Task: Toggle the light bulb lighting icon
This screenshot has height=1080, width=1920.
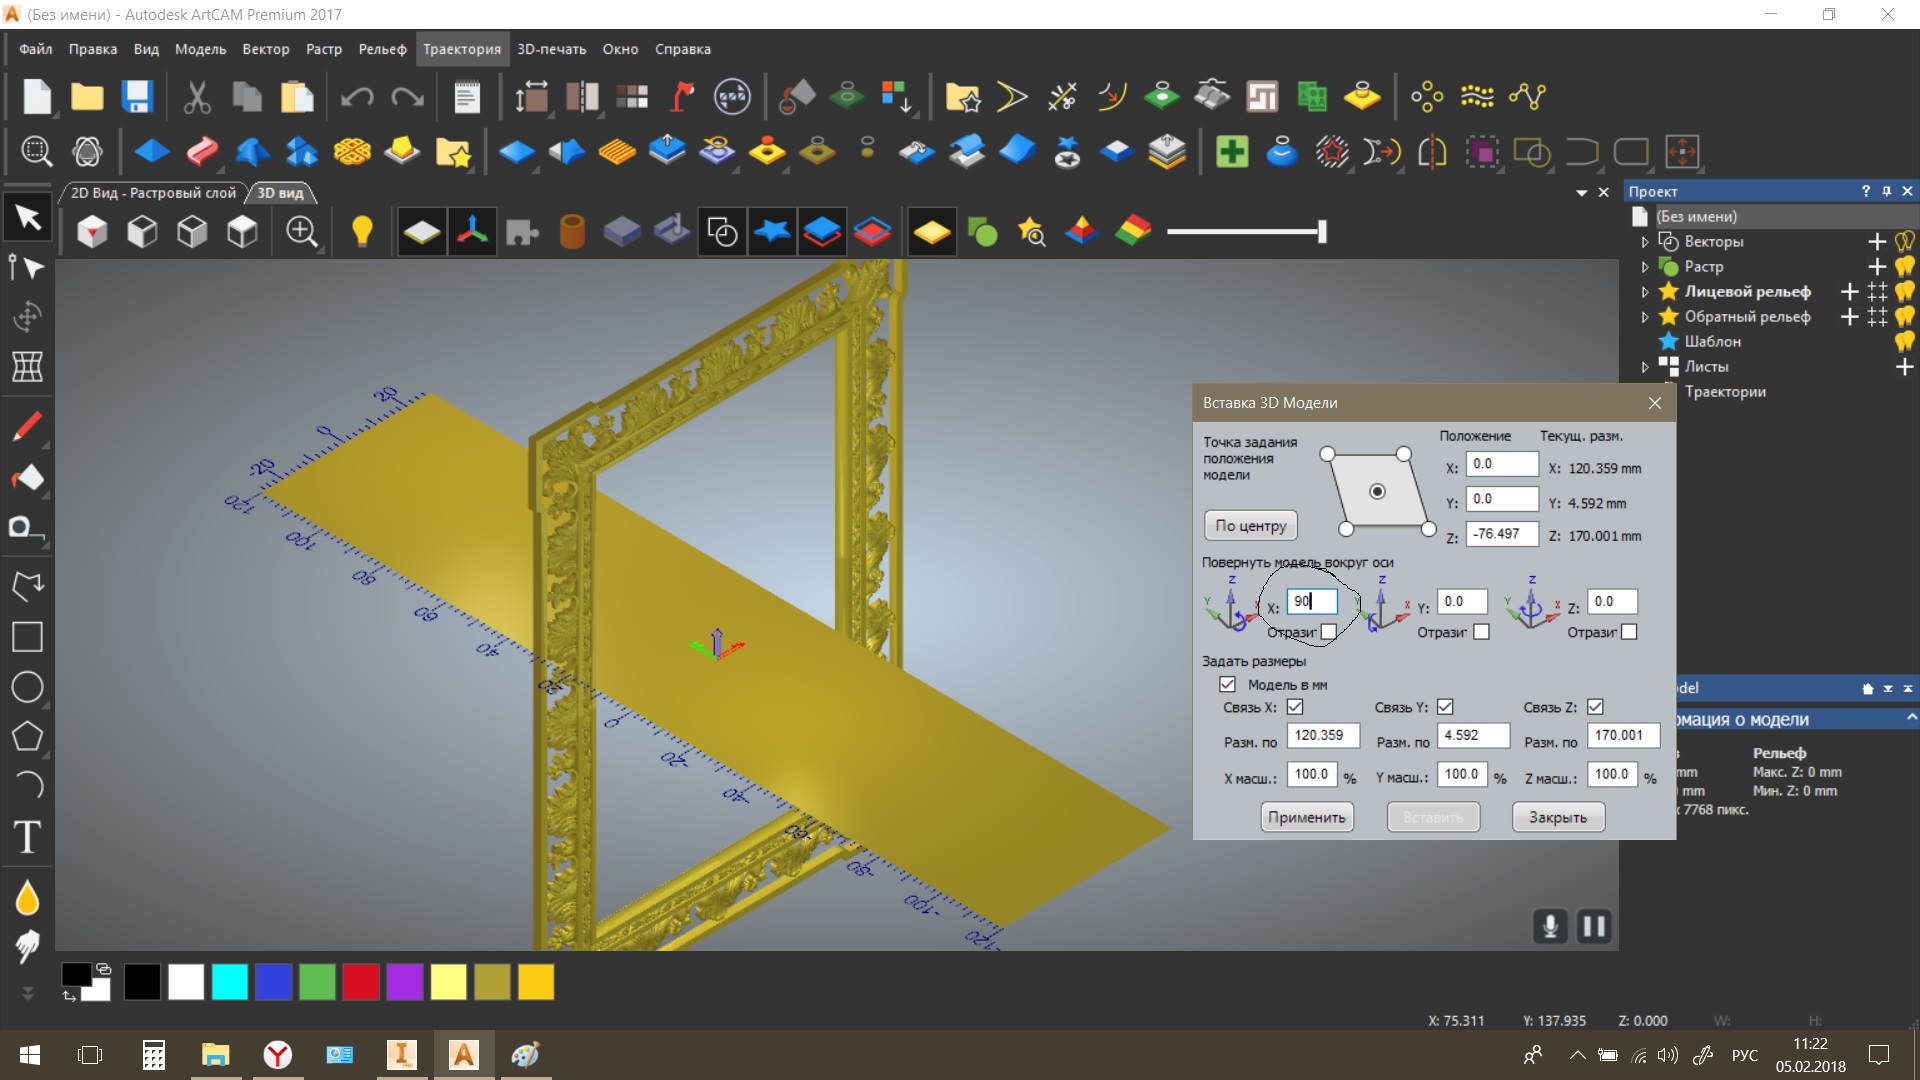Action: 362,232
